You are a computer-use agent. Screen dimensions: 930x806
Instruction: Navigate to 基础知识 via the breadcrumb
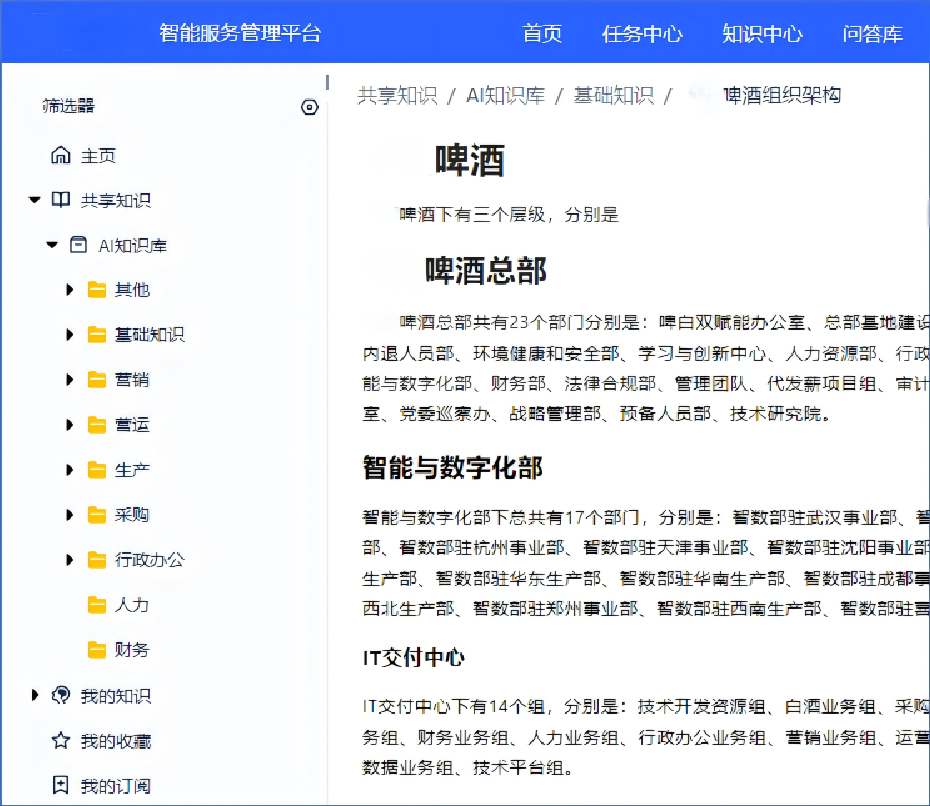(x=613, y=96)
